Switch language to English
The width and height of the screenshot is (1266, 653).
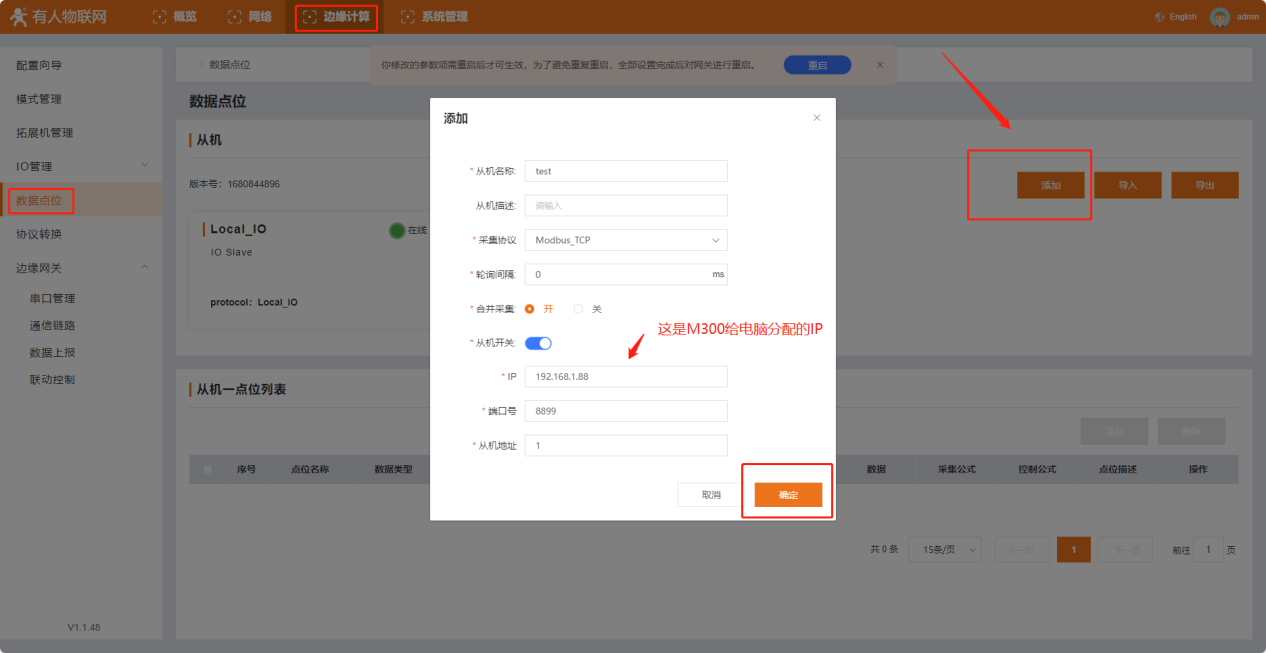tap(1183, 17)
